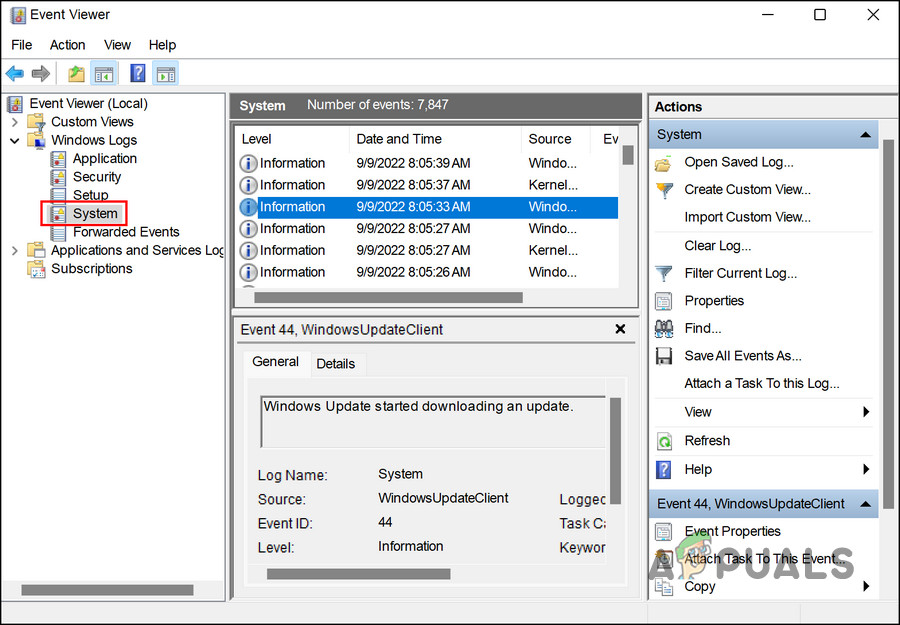Screen dimensions: 900x625
Task: Select System log in tree
Action: point(95,214)
